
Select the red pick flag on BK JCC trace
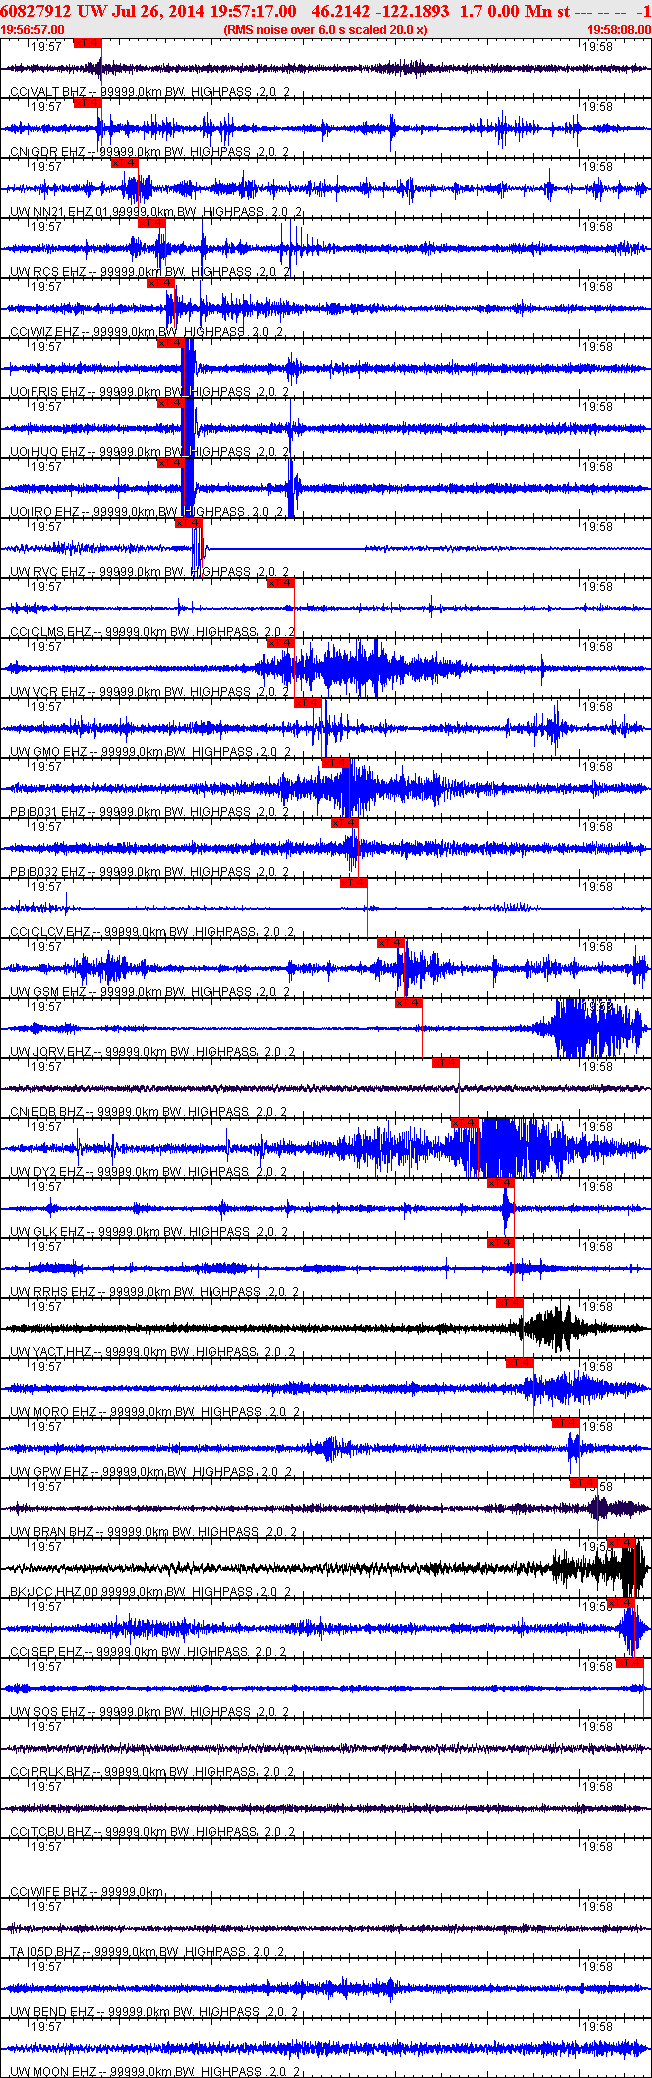point(620,1543)
